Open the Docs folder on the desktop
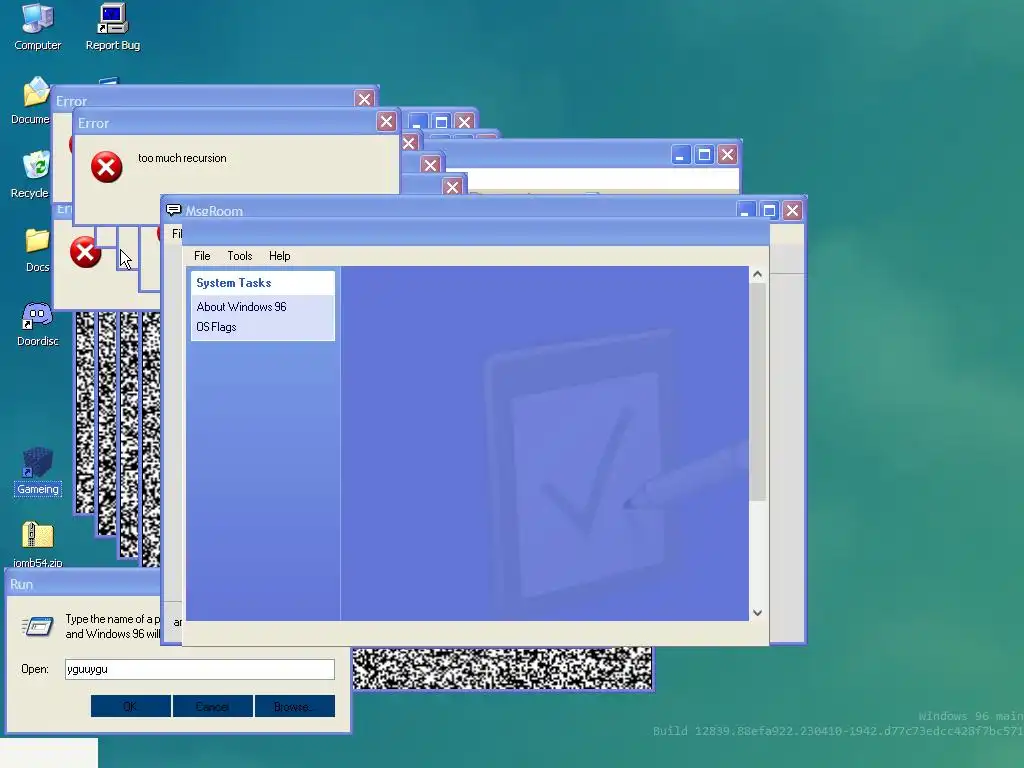 37,249
